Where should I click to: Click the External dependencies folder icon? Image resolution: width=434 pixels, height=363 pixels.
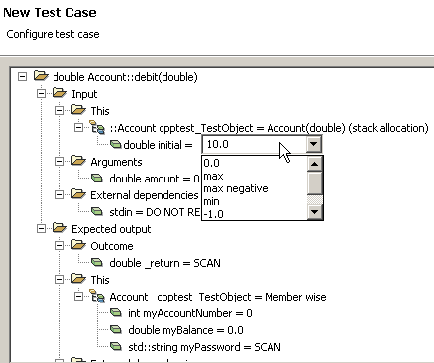(x=78, y=193)
